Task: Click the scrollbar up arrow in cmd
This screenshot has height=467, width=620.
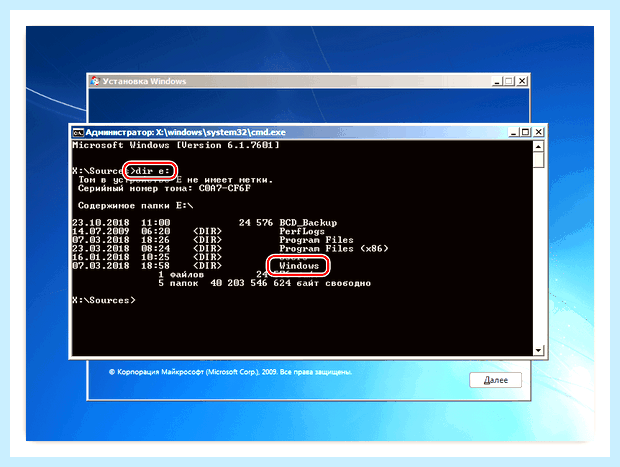Action: pos(538,146)
